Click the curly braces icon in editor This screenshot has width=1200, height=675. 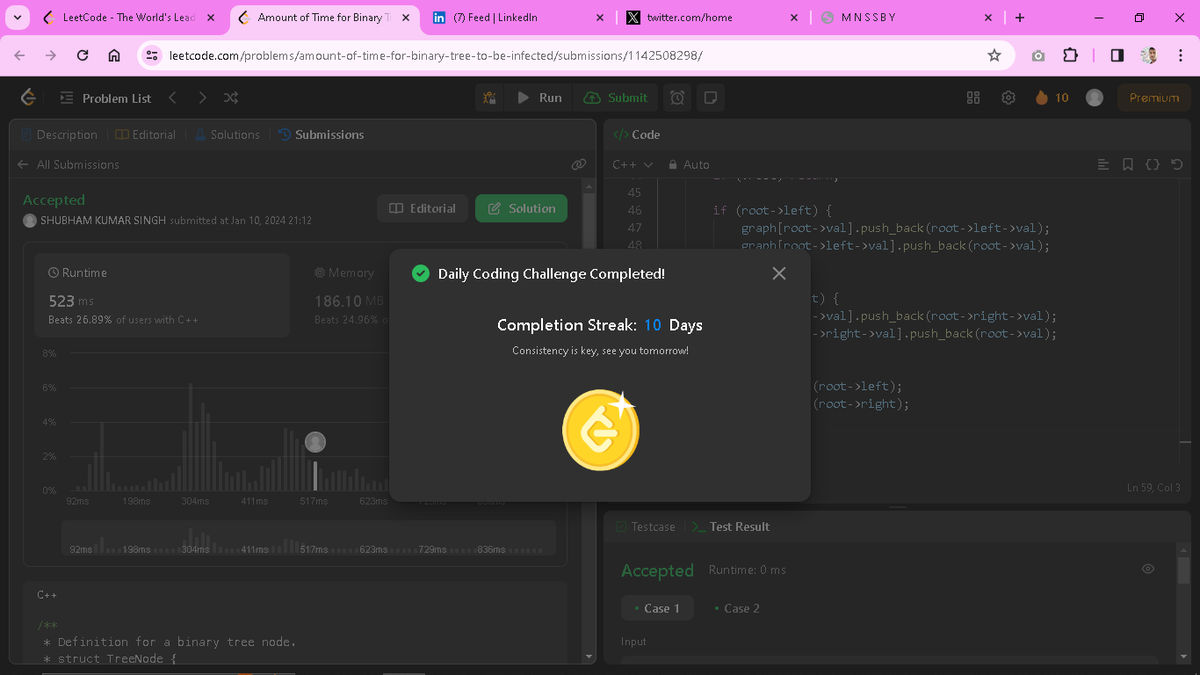coord(1152,165)
